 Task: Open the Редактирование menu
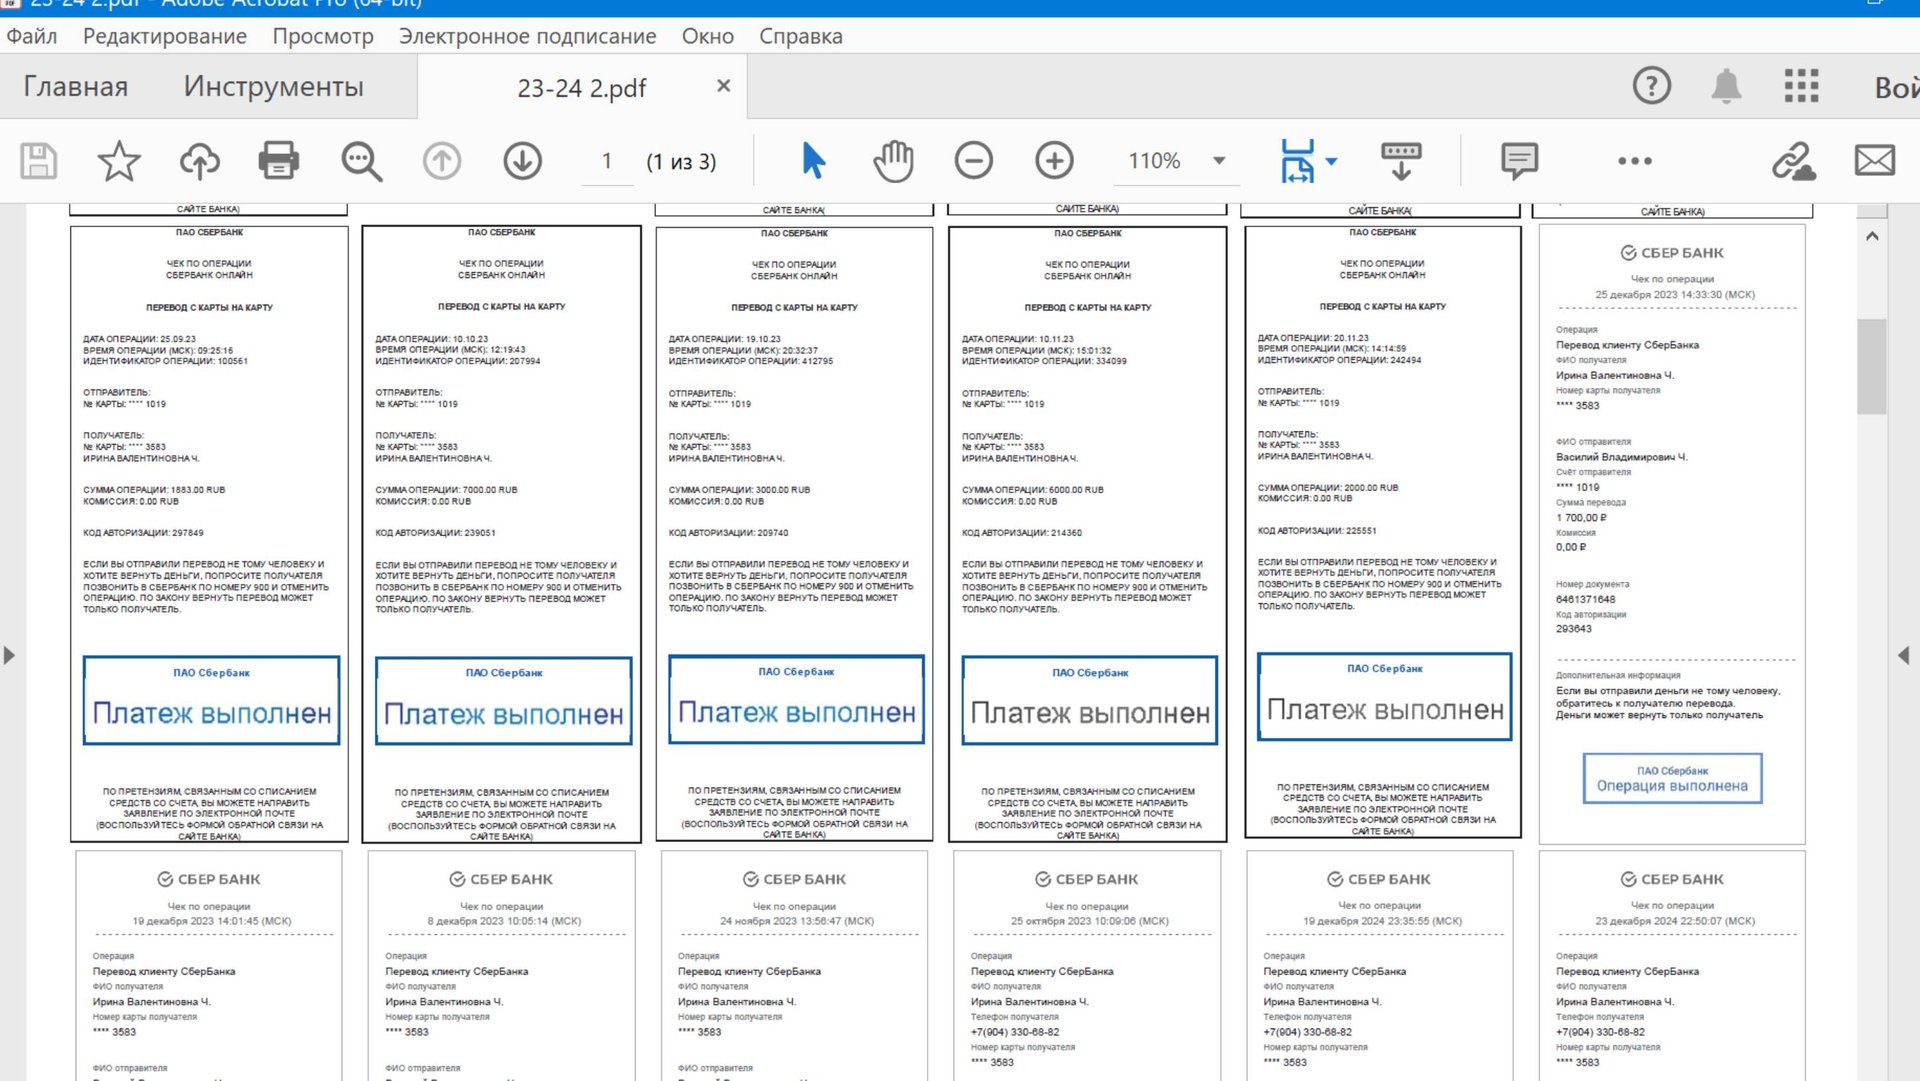164,36
